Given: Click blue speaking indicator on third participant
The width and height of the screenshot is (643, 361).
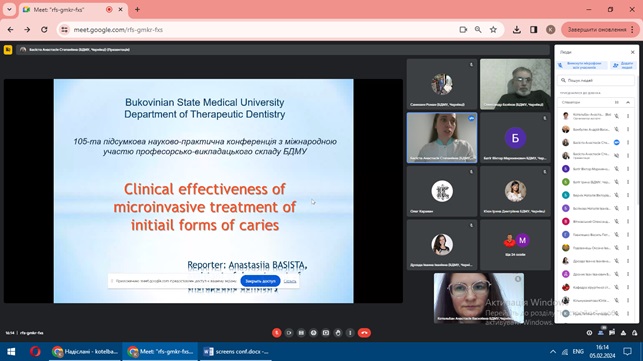Looking at the screenshot, I should [x=616, y=142].
